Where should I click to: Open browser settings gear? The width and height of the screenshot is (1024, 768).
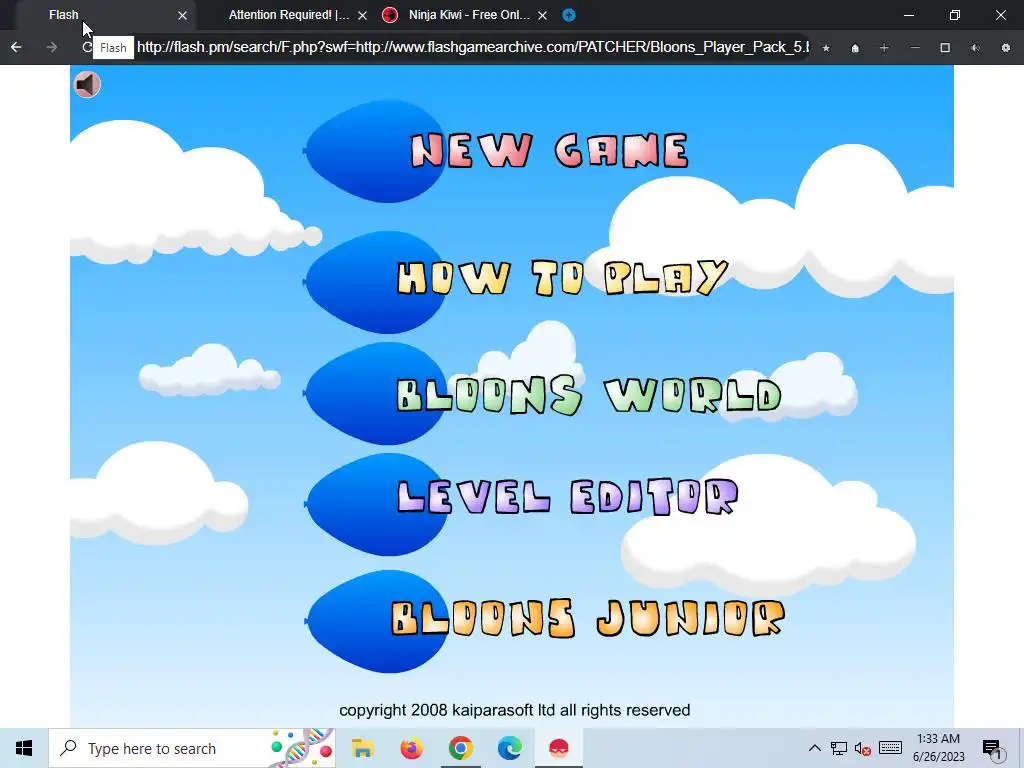tap(1006, 48)
